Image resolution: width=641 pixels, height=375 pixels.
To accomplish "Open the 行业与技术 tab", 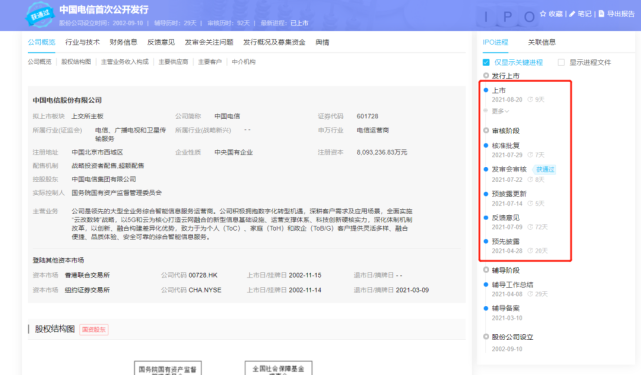I will click(x=82, y=42).
